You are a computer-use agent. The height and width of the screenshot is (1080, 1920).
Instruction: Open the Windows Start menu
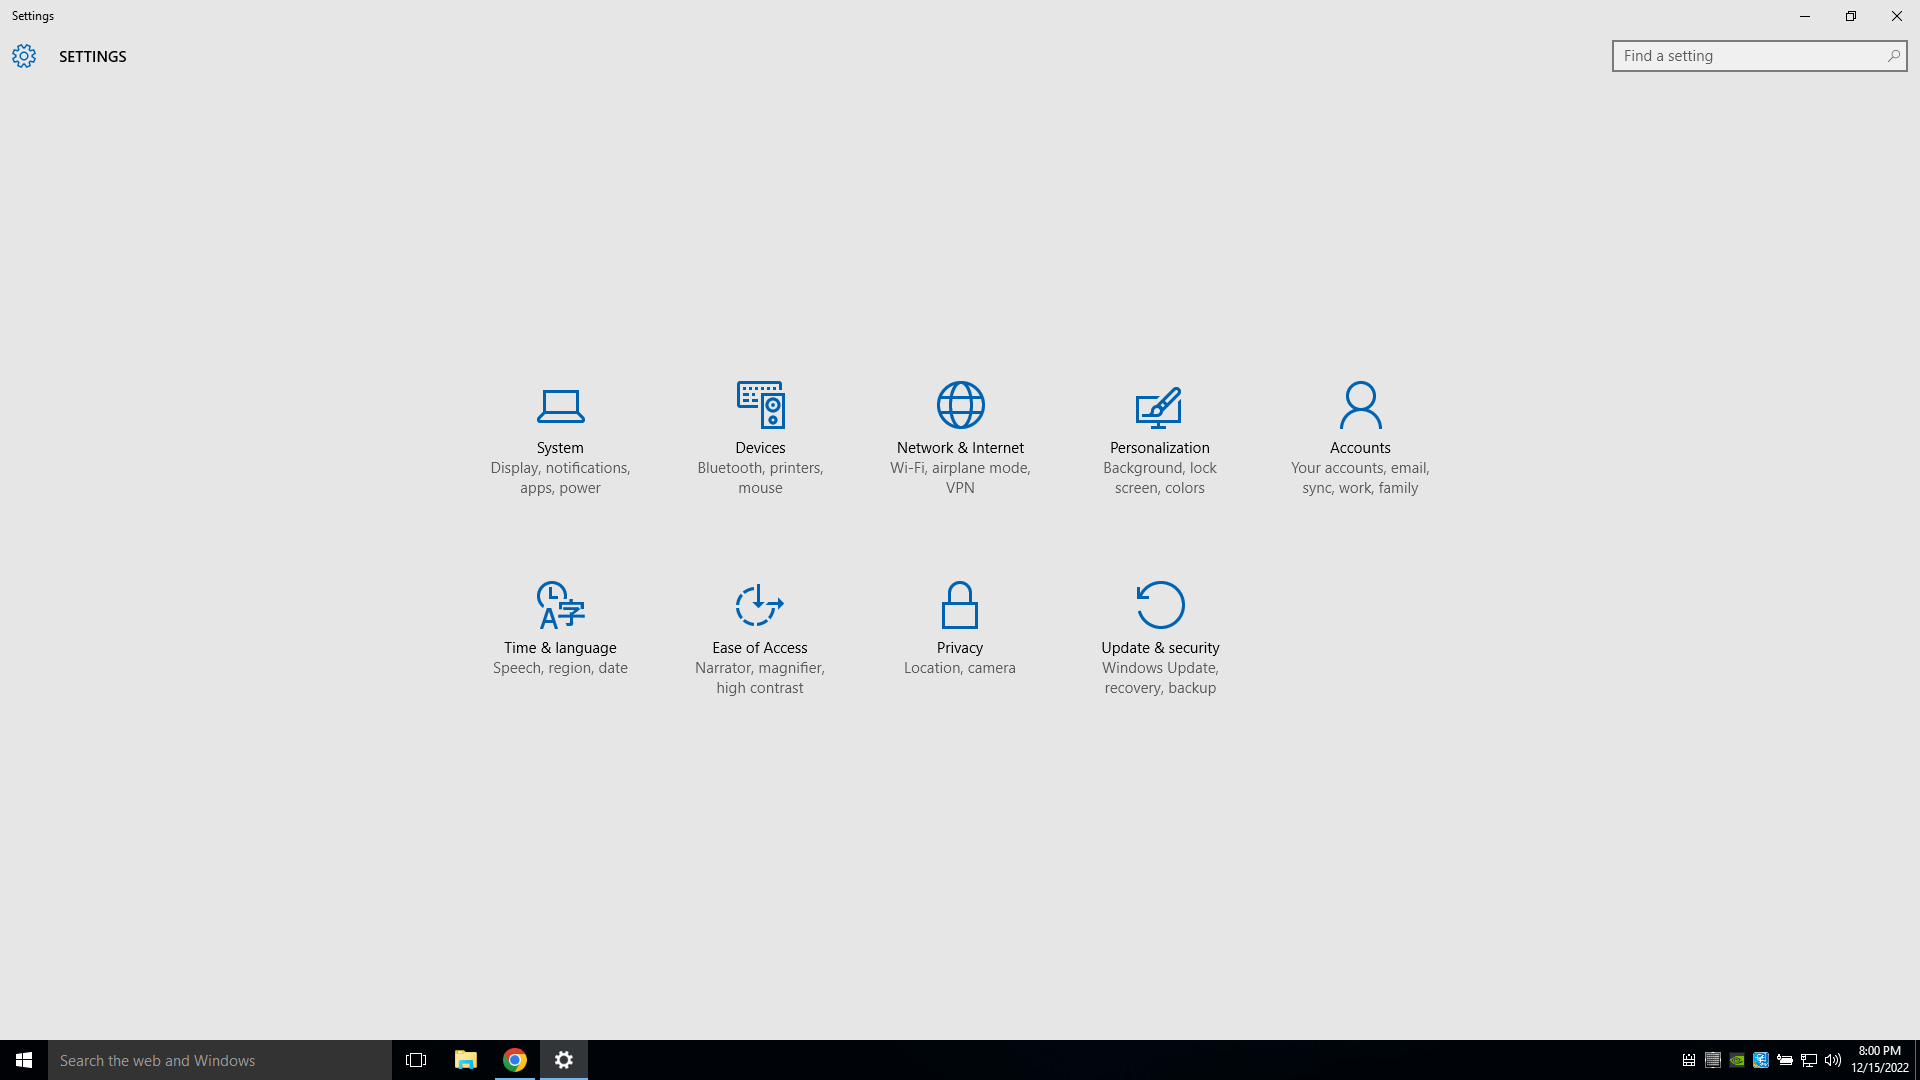[24, 1060]
